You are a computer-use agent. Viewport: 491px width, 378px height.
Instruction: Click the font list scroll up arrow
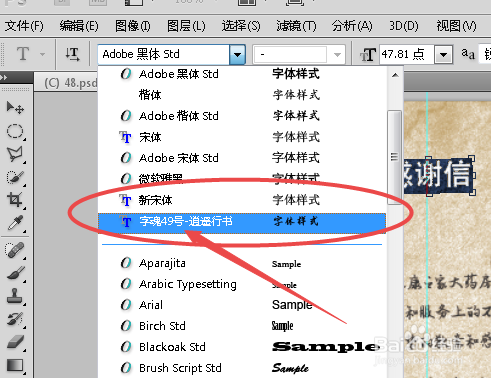point(395,75)
